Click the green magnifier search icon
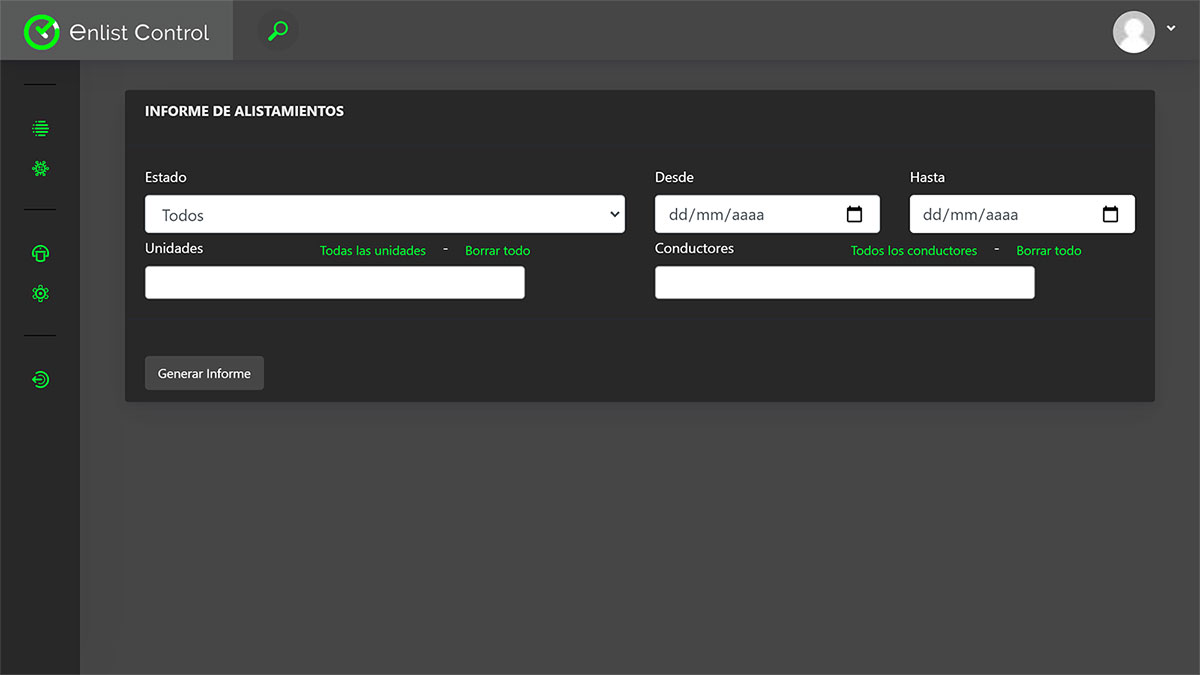Viewport: 1200px width, 675px height. pyautogui.click(x=278, y=31)
